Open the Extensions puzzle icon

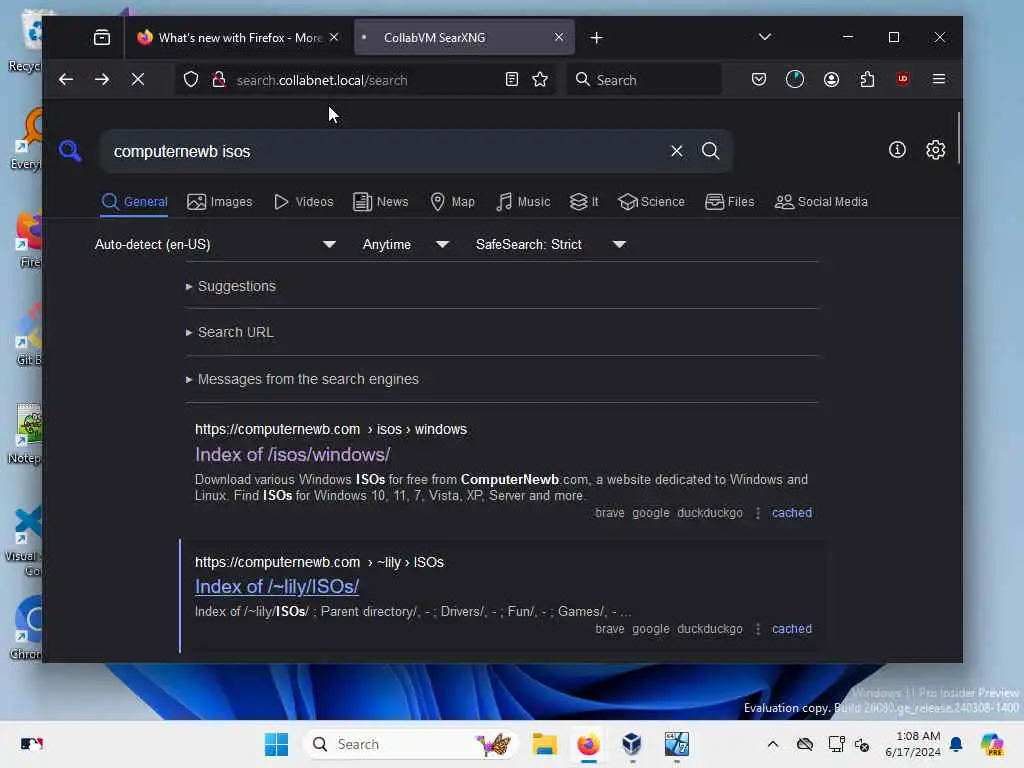pyautogui.click(x=867, y=80)
